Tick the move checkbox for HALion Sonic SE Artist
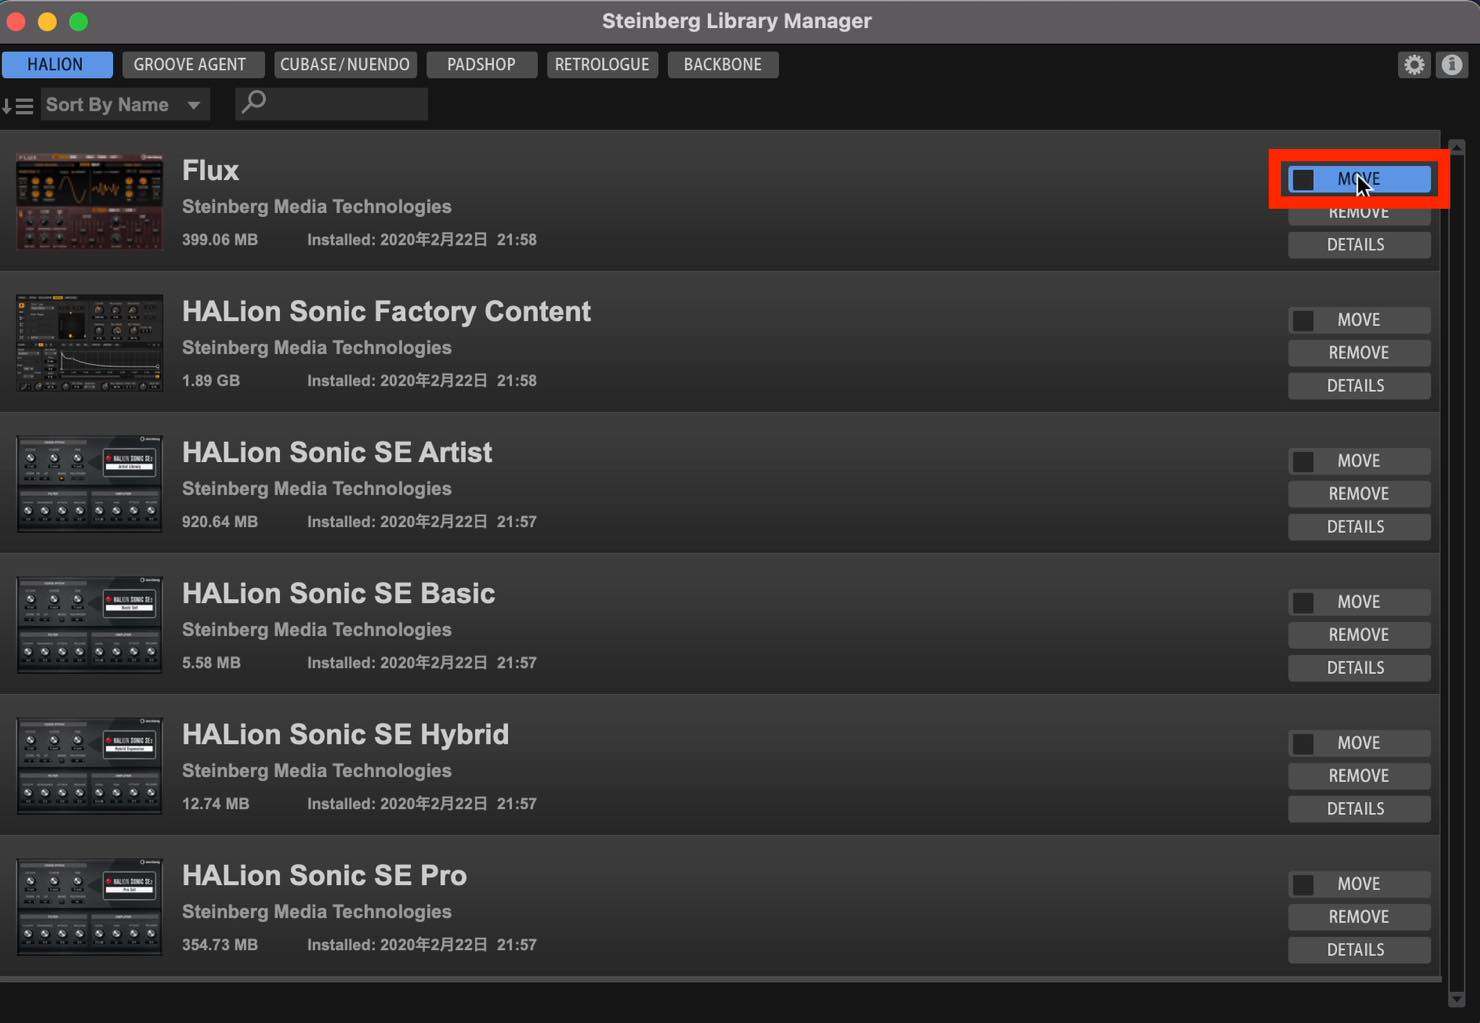The image size is (1480, 1023). (1303, 461)
